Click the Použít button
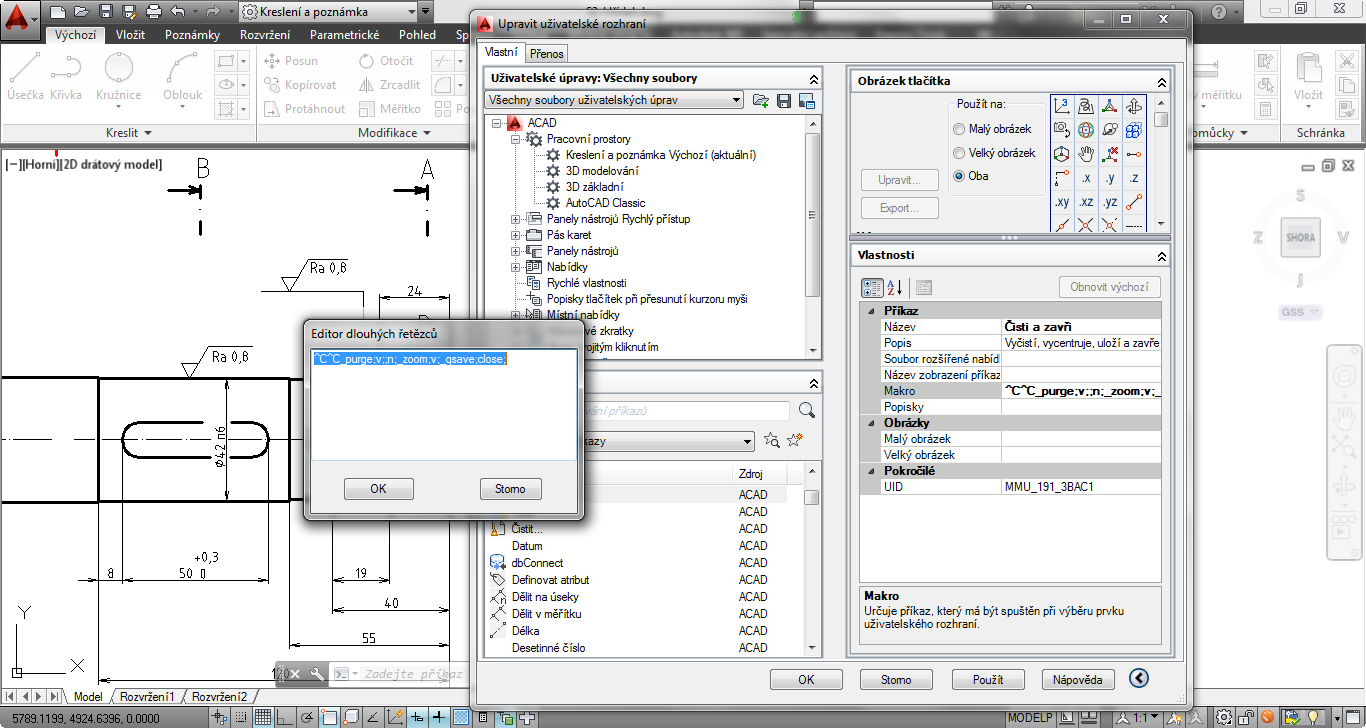1366x728 pixels. coord(988,680)
